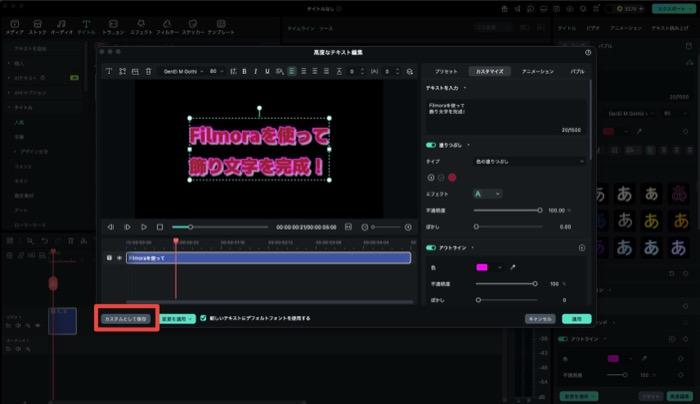Open Titles tool in main Filmora toolbar
The height and width of the screenshot is (404, 700).
(x=86, y=27)
